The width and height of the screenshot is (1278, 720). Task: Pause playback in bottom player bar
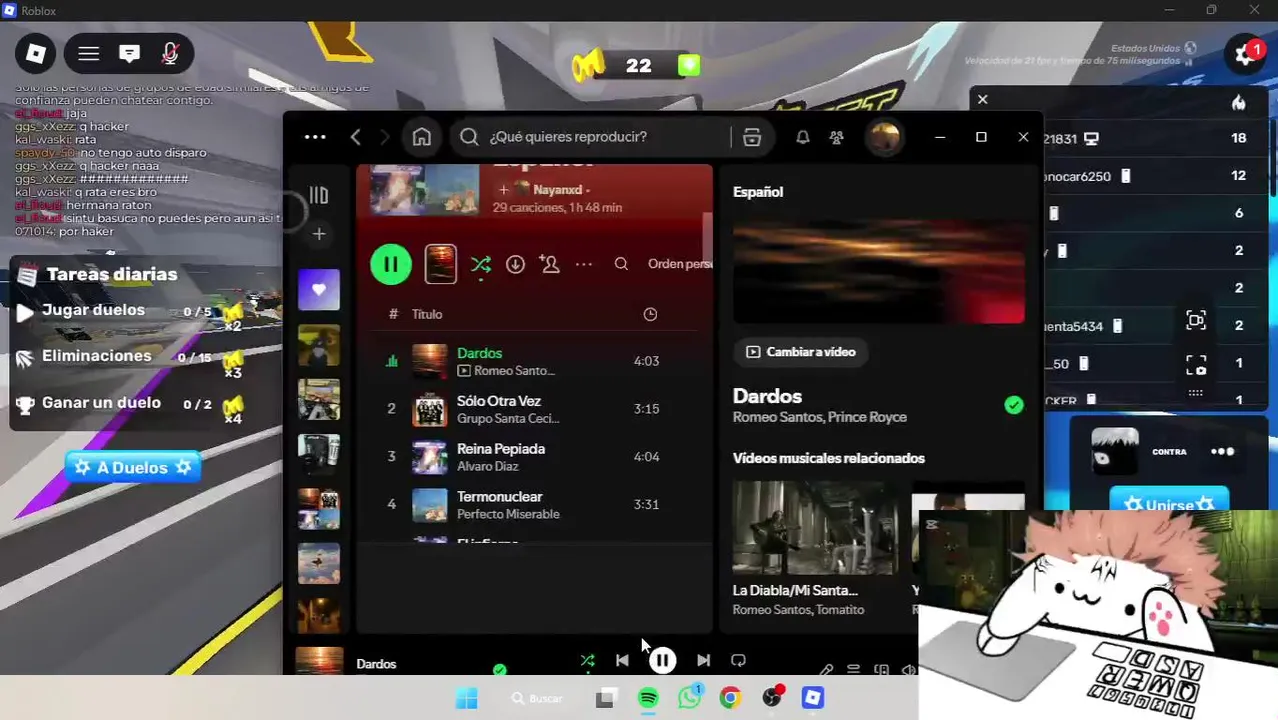click(662, 660)
